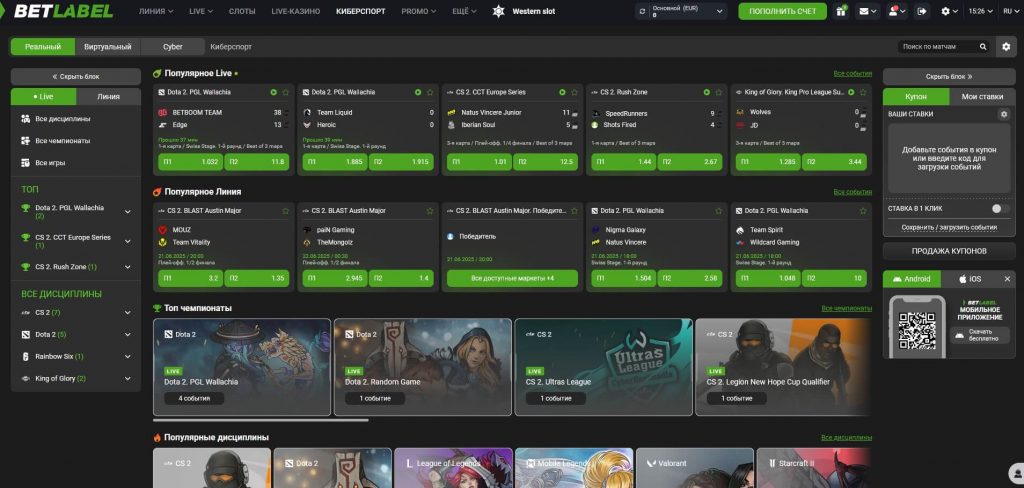Click the ПОПОЛНИТЬ СЧЕТ button
This screenshot has height=488, width=1024.
[782, 11]
